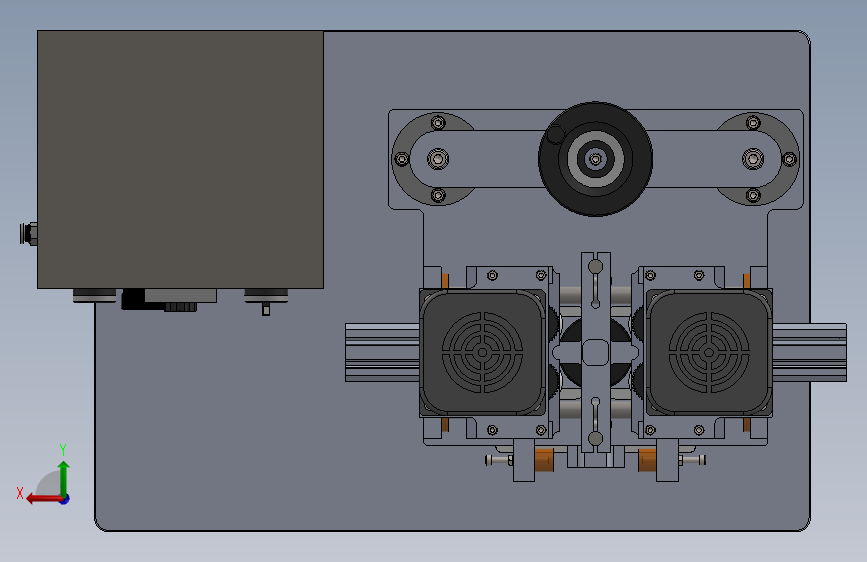867x562 pixels.
Task: Select the left cylindrical foot under box
Action: [95, 295]
